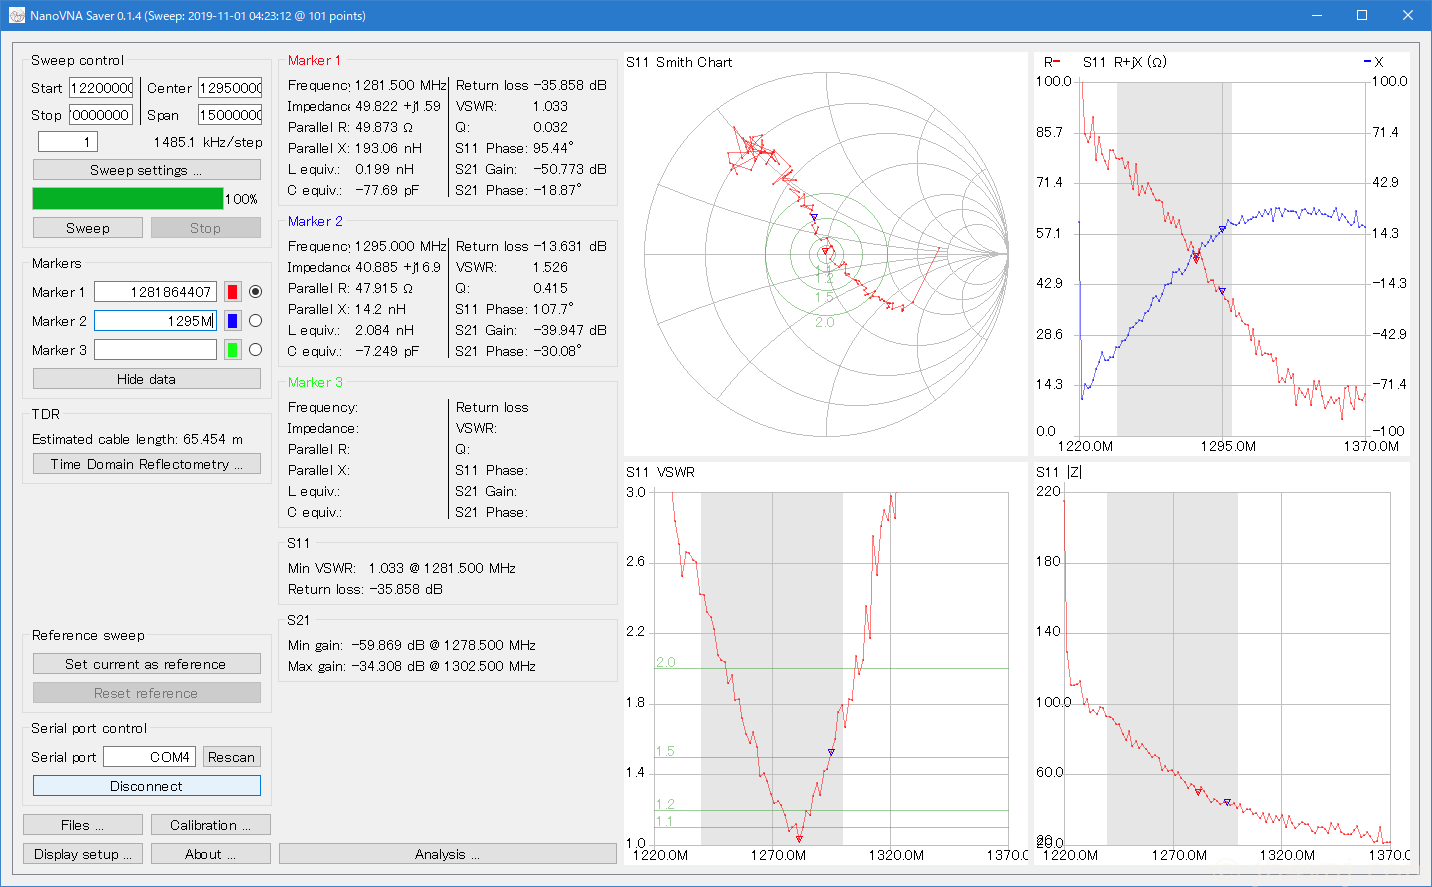Open the red Marker 1 color picker
The width and height of the screenshot is (1432, 887).
tap(232, 292)
